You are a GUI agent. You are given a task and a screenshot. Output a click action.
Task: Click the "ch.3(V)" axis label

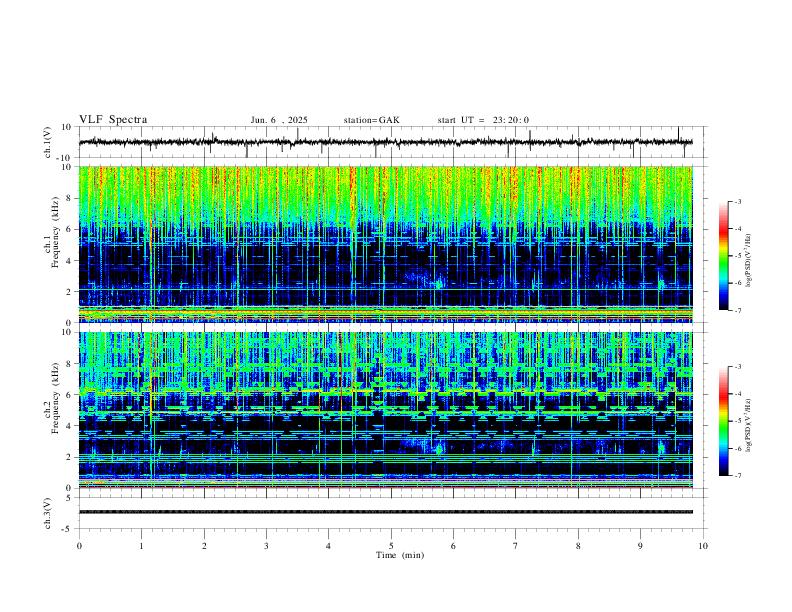point(48,513)
